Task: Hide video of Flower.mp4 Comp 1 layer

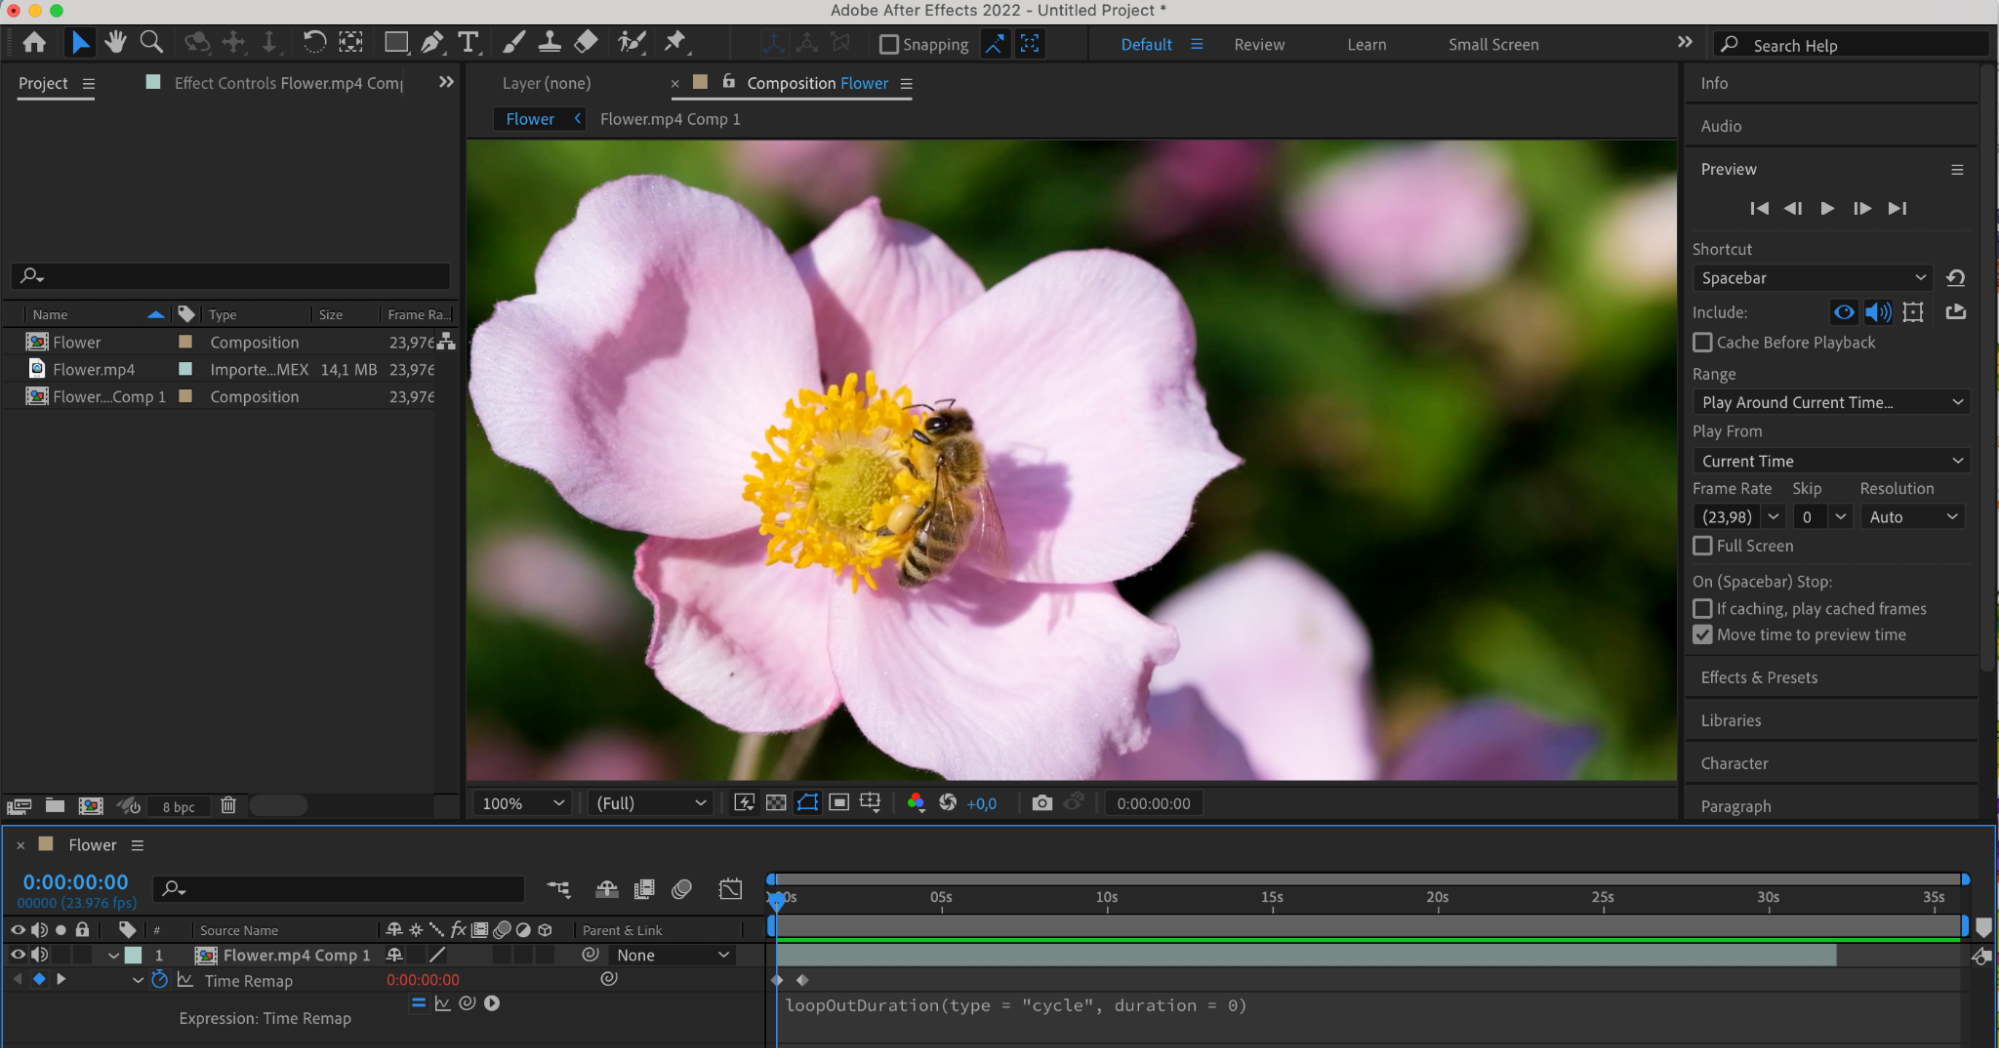Action: click(x=17, y=955)
